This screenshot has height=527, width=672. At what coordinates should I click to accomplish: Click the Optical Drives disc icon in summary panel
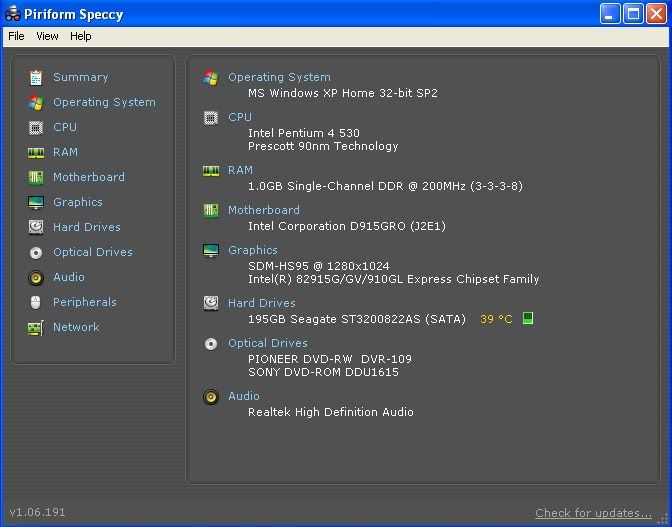211,344
